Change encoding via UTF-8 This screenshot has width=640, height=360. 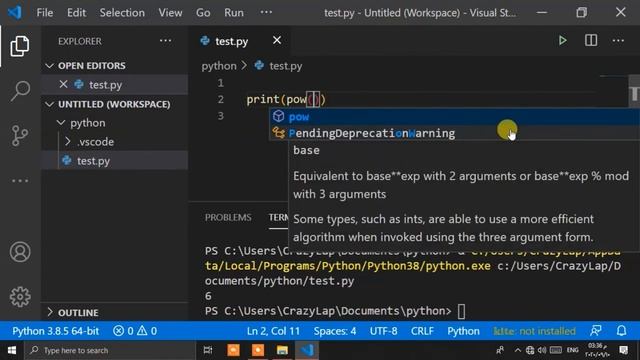tap(383, 331)
